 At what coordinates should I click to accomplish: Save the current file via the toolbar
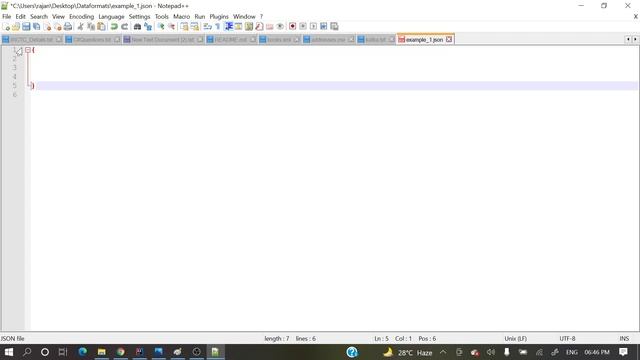[x=26, y=27]
